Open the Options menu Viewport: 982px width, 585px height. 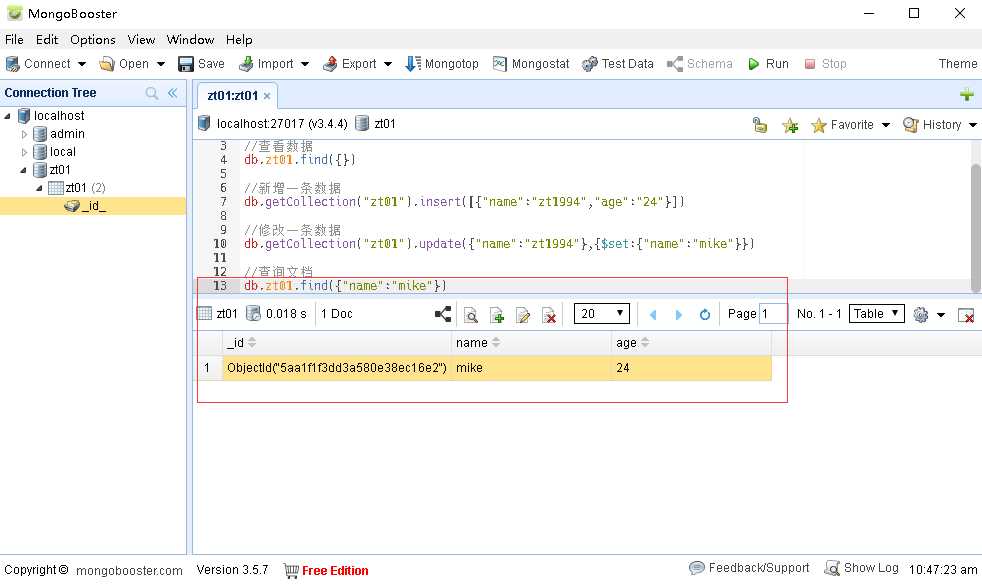93,39
